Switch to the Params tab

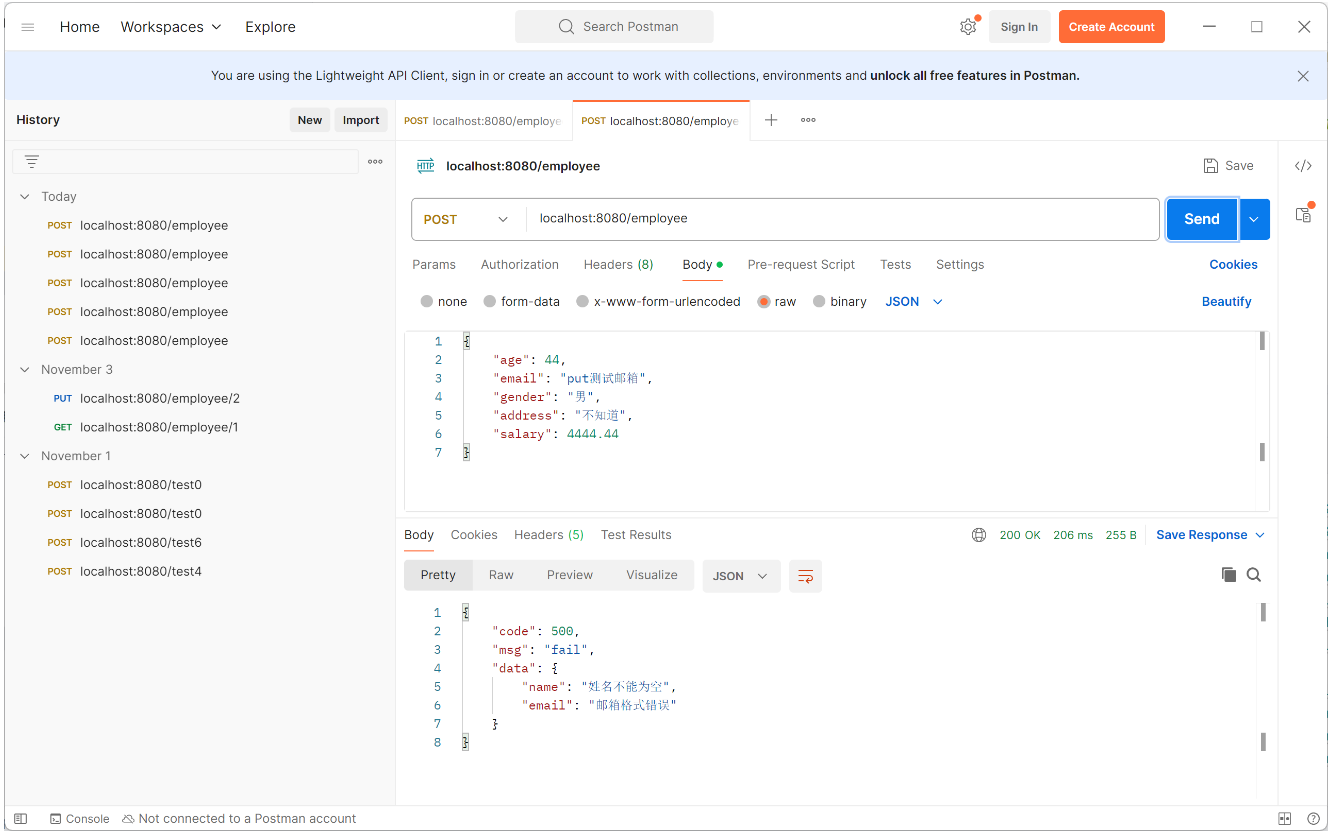point(434,265)
